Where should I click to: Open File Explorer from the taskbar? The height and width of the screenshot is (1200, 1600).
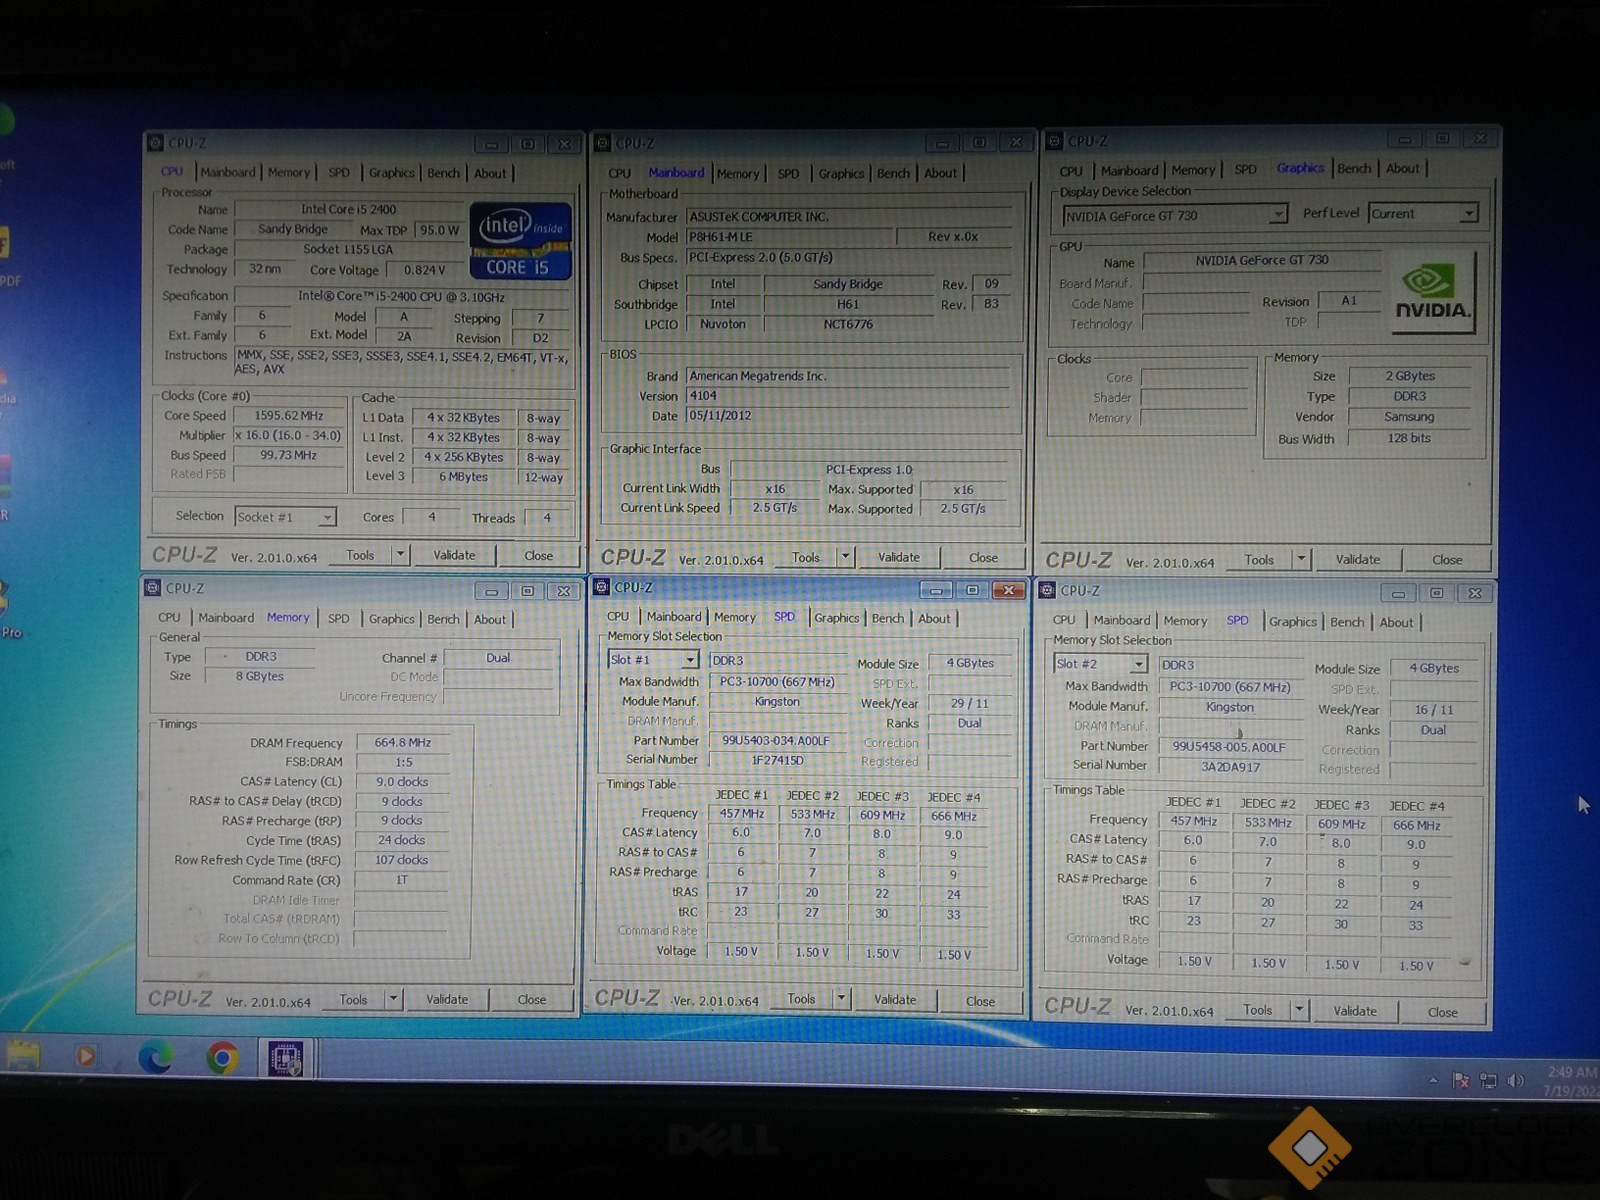click(22, 1056)
